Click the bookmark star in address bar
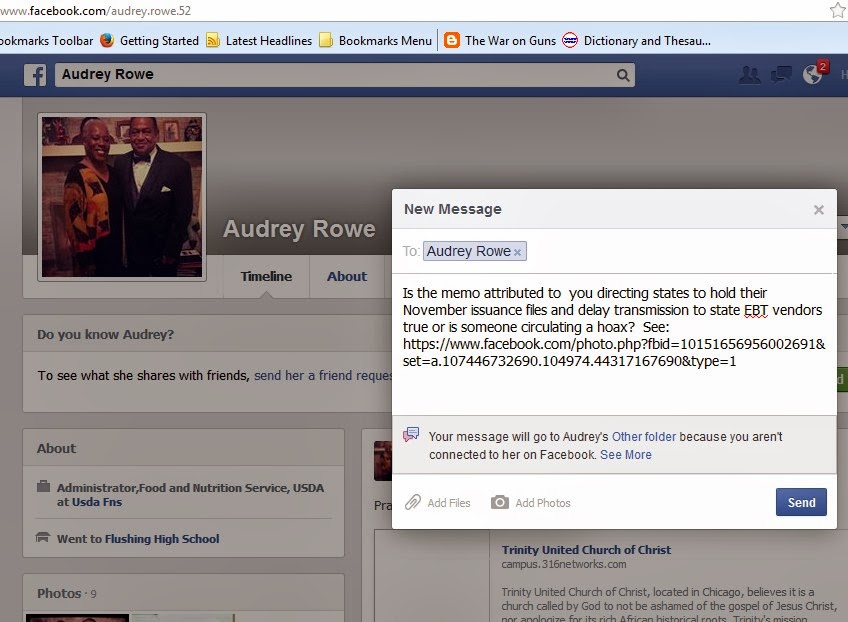 [x=838, y=10]
